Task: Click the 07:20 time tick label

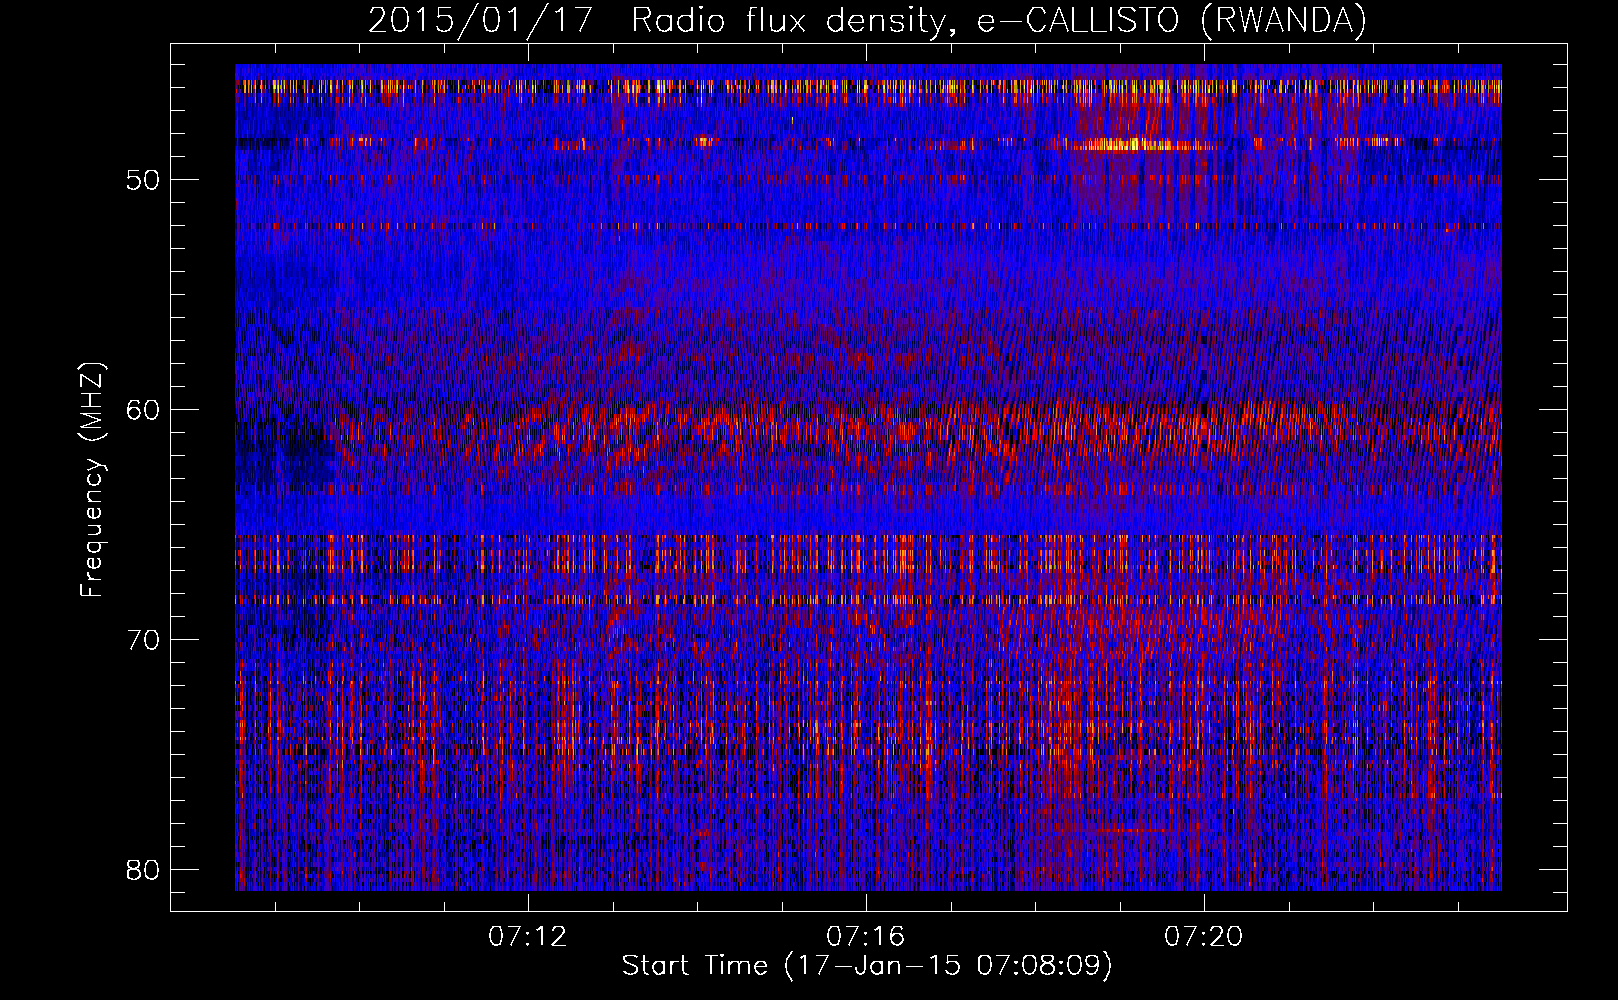Action: click(1203, 936)
